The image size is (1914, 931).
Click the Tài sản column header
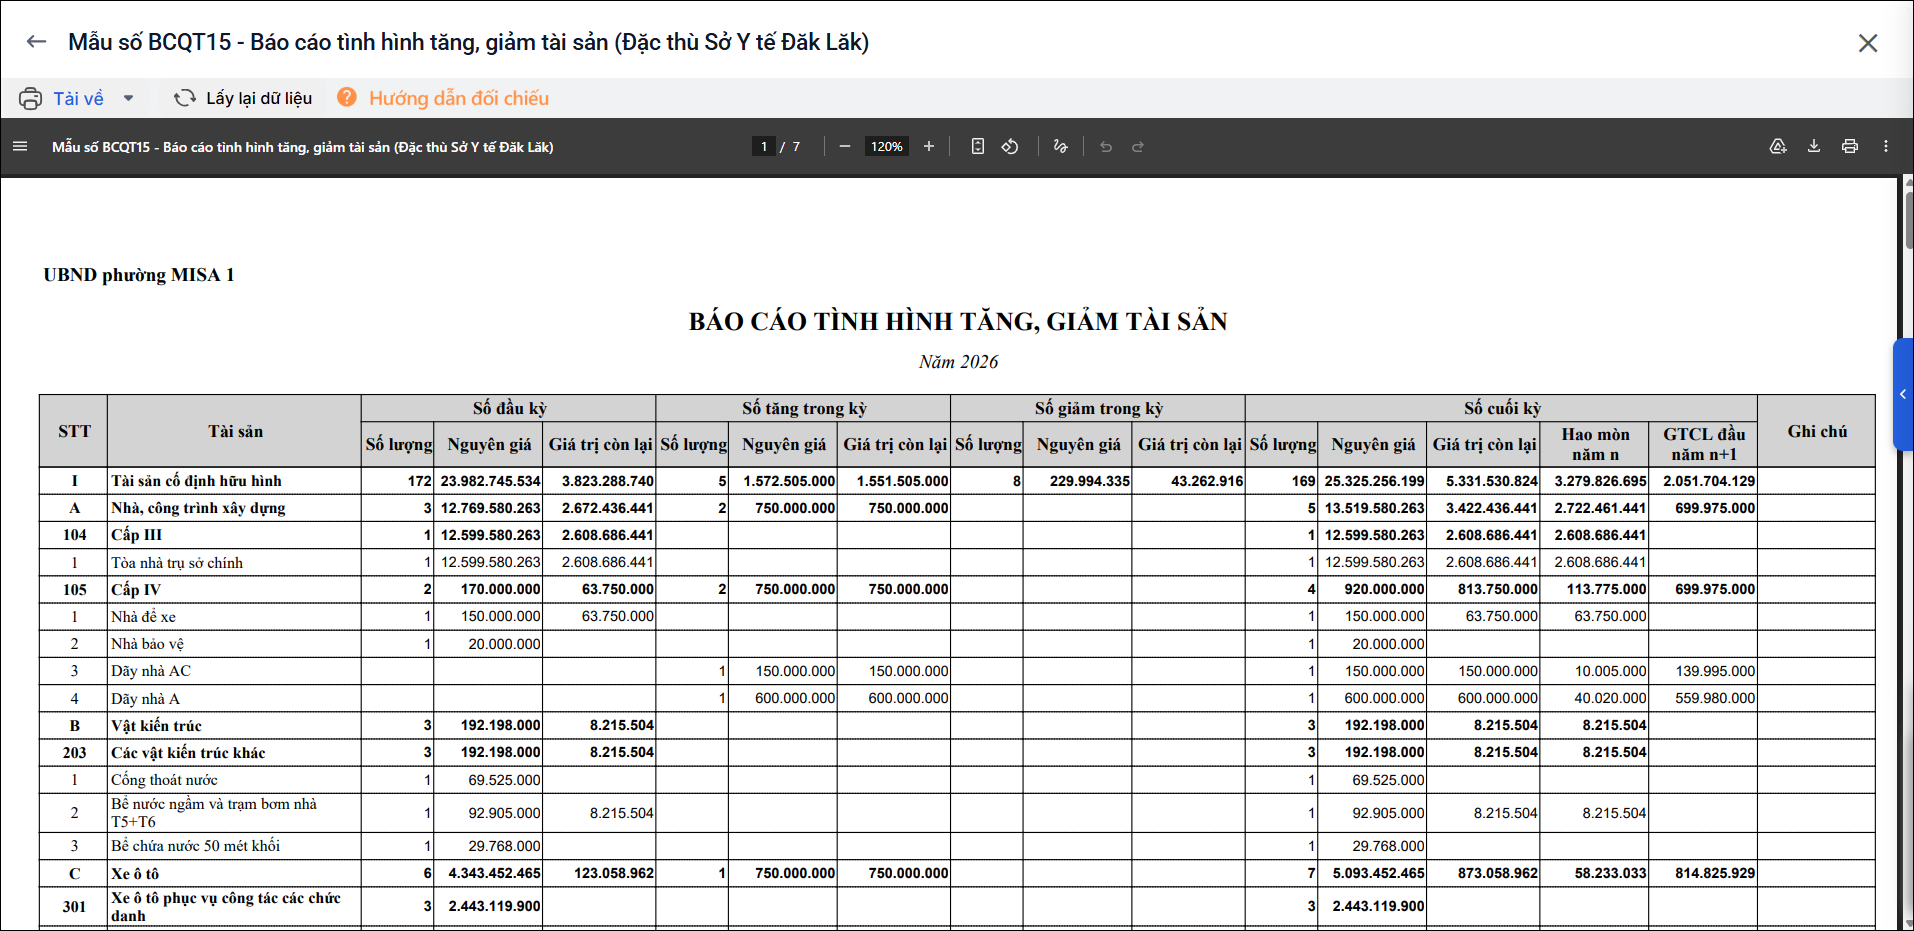(235, 431)
